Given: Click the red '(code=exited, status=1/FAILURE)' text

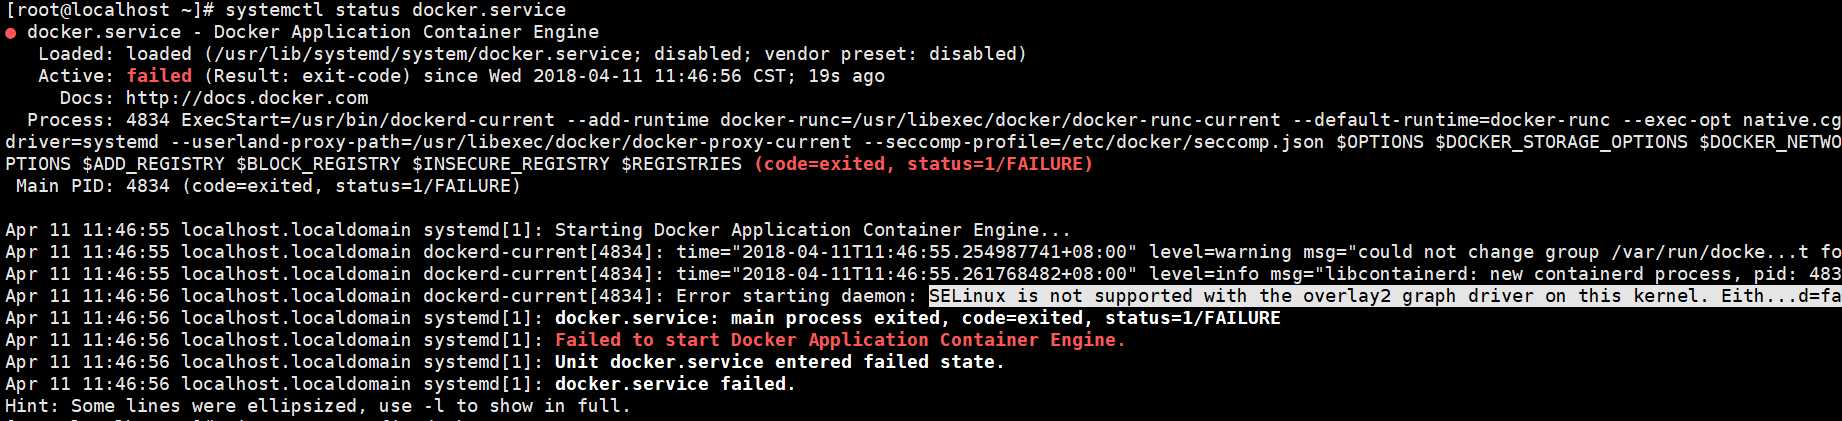Looking at the screenshot, I should click(923, 164).
